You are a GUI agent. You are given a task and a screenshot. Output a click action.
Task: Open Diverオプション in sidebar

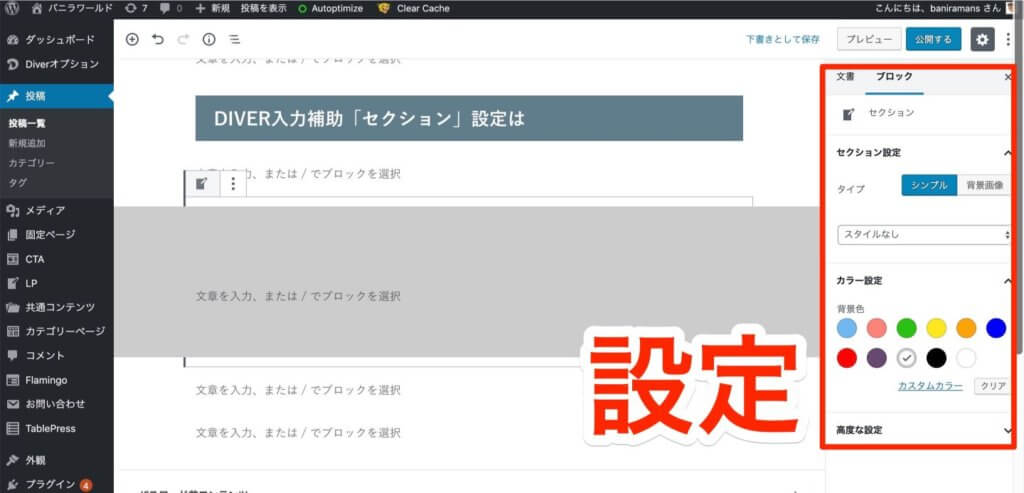click(x=57, y=64)
